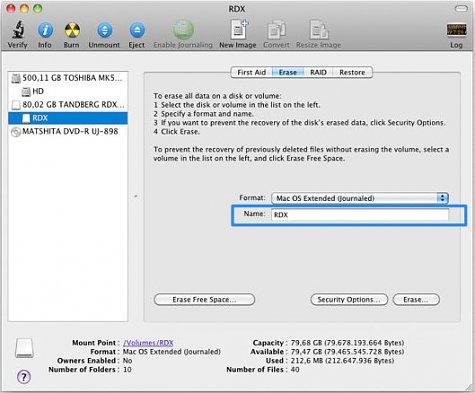Open the Format dropdown menu
Viewport: 475px width, 393px height.
(x=360, y=198)
